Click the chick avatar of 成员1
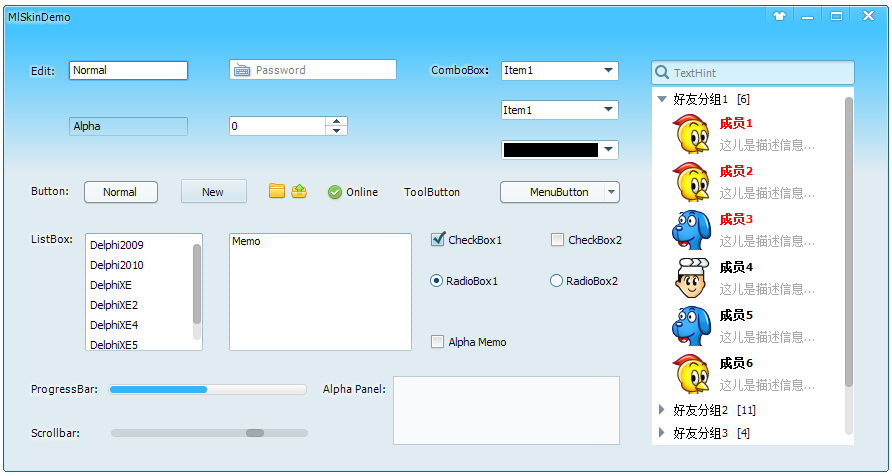 coord(691,134)
